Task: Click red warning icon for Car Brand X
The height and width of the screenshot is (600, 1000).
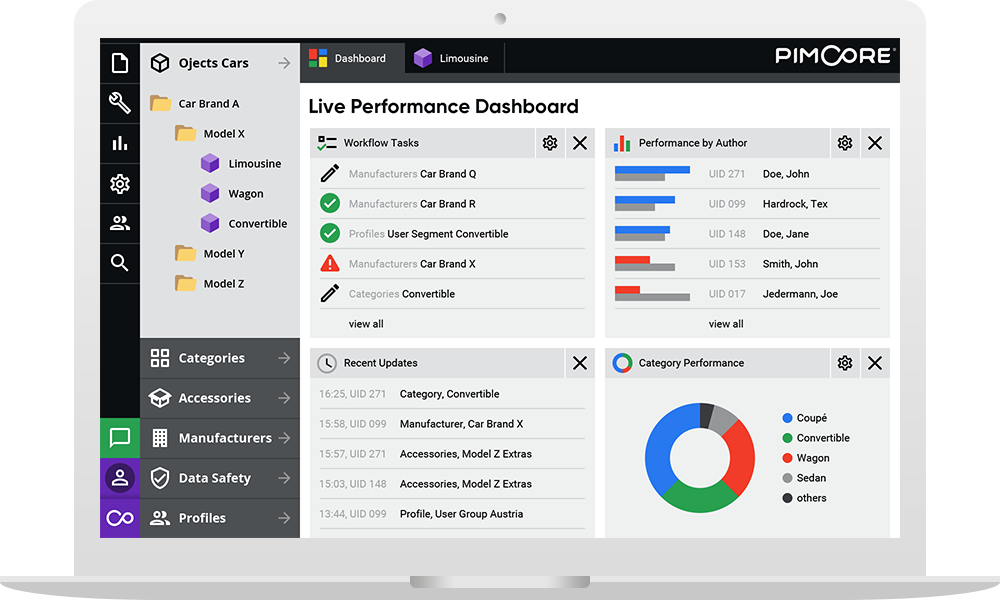Action: pyautogui.click(x=330, y=263)
